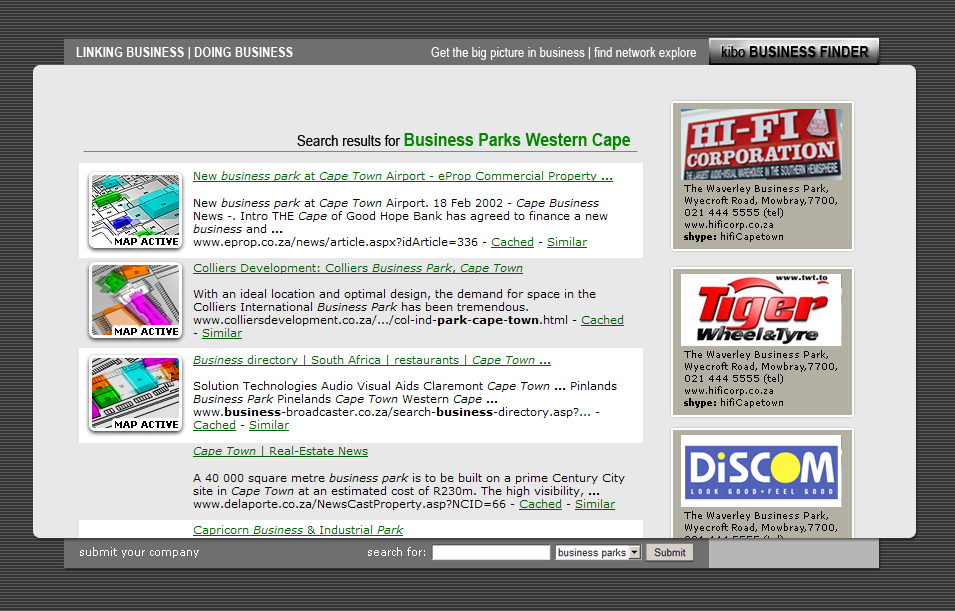Click the first result's Map Active icon
The width and height of the screenshot is (955, 611).
pos(135,210)
